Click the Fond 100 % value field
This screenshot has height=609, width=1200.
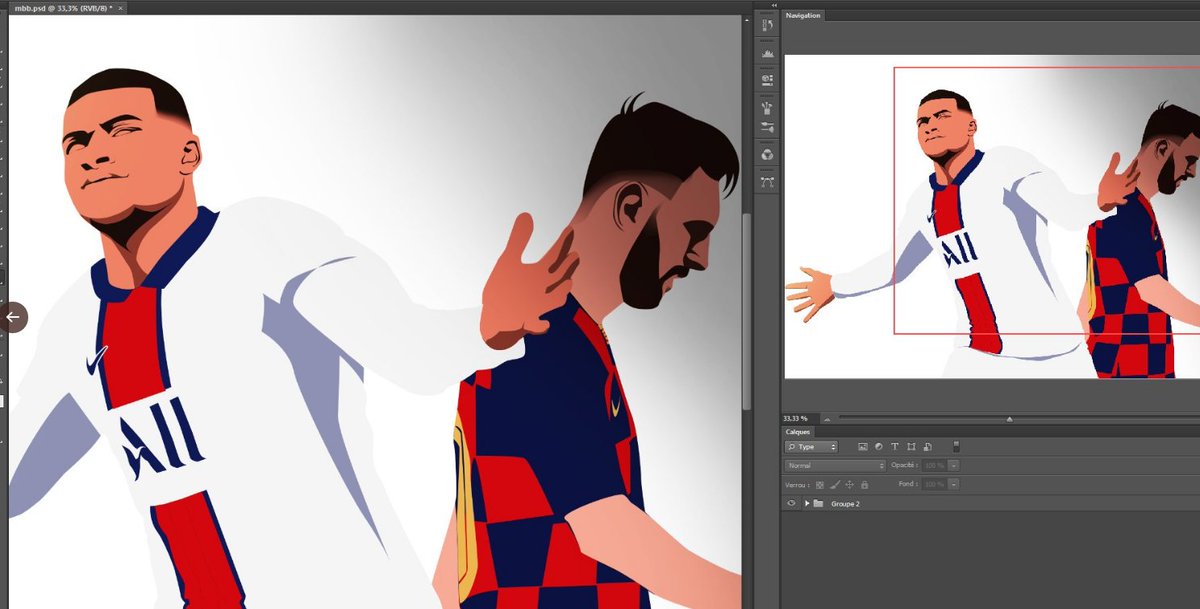coord(935,484)
